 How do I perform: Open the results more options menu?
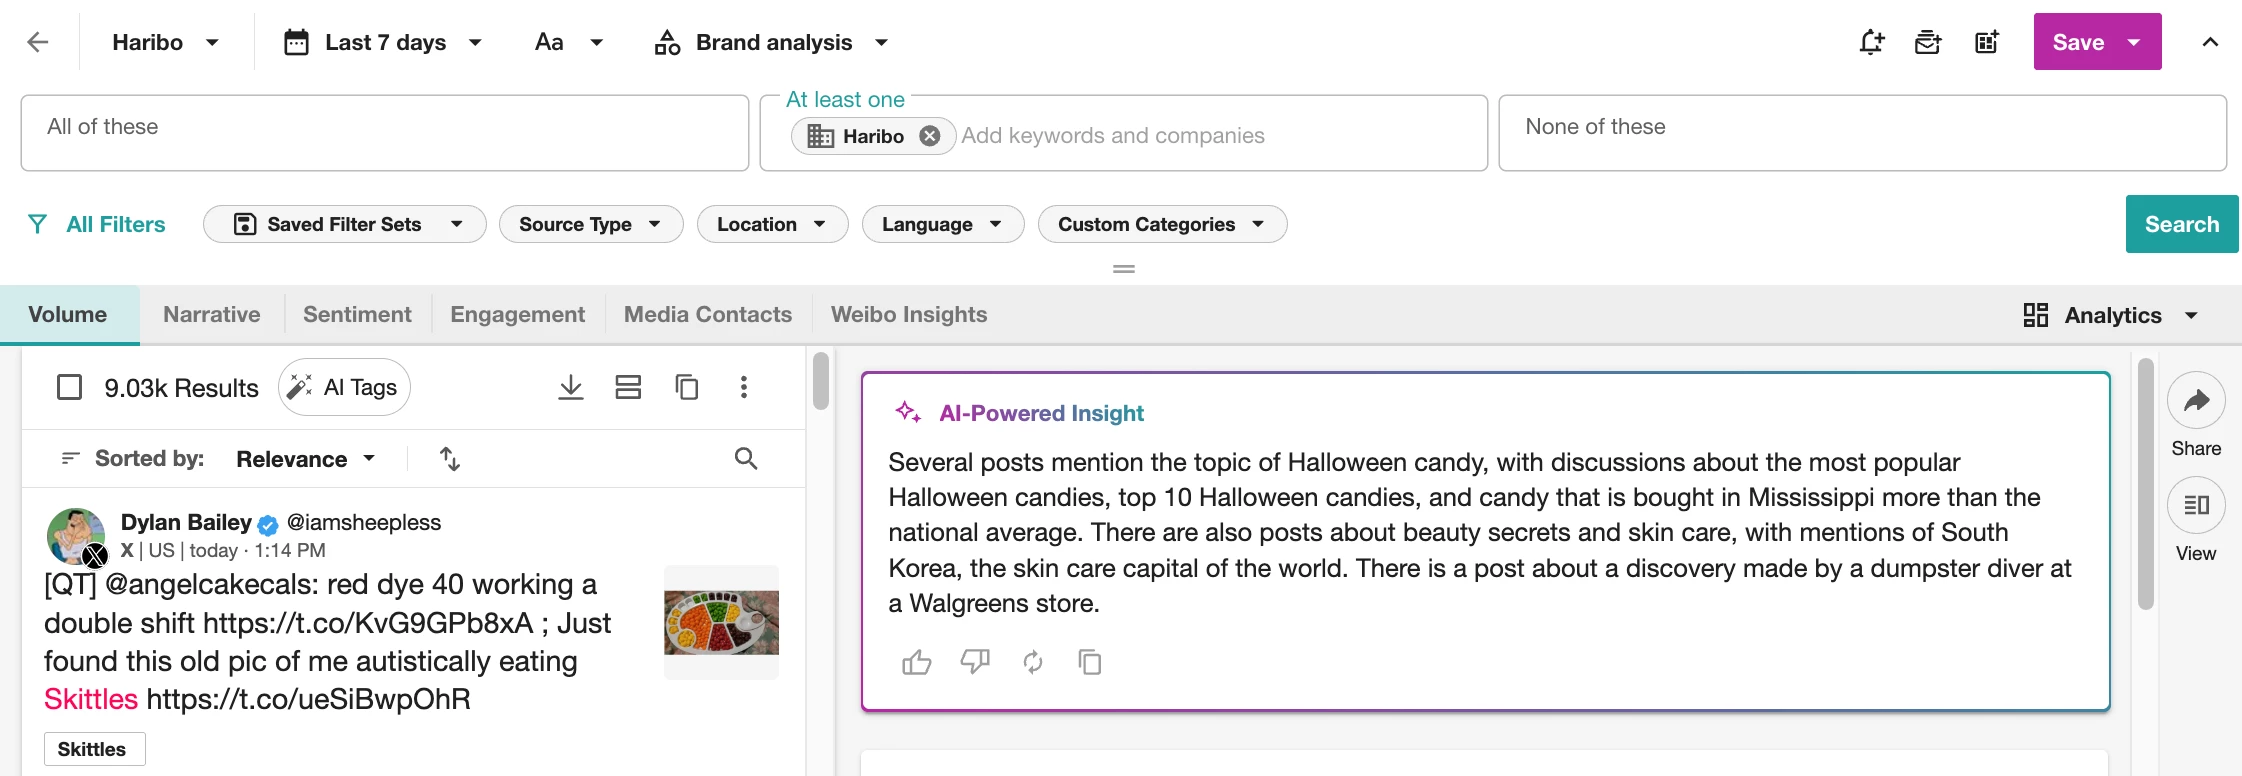pyautogui.click(x=743, y=387)
